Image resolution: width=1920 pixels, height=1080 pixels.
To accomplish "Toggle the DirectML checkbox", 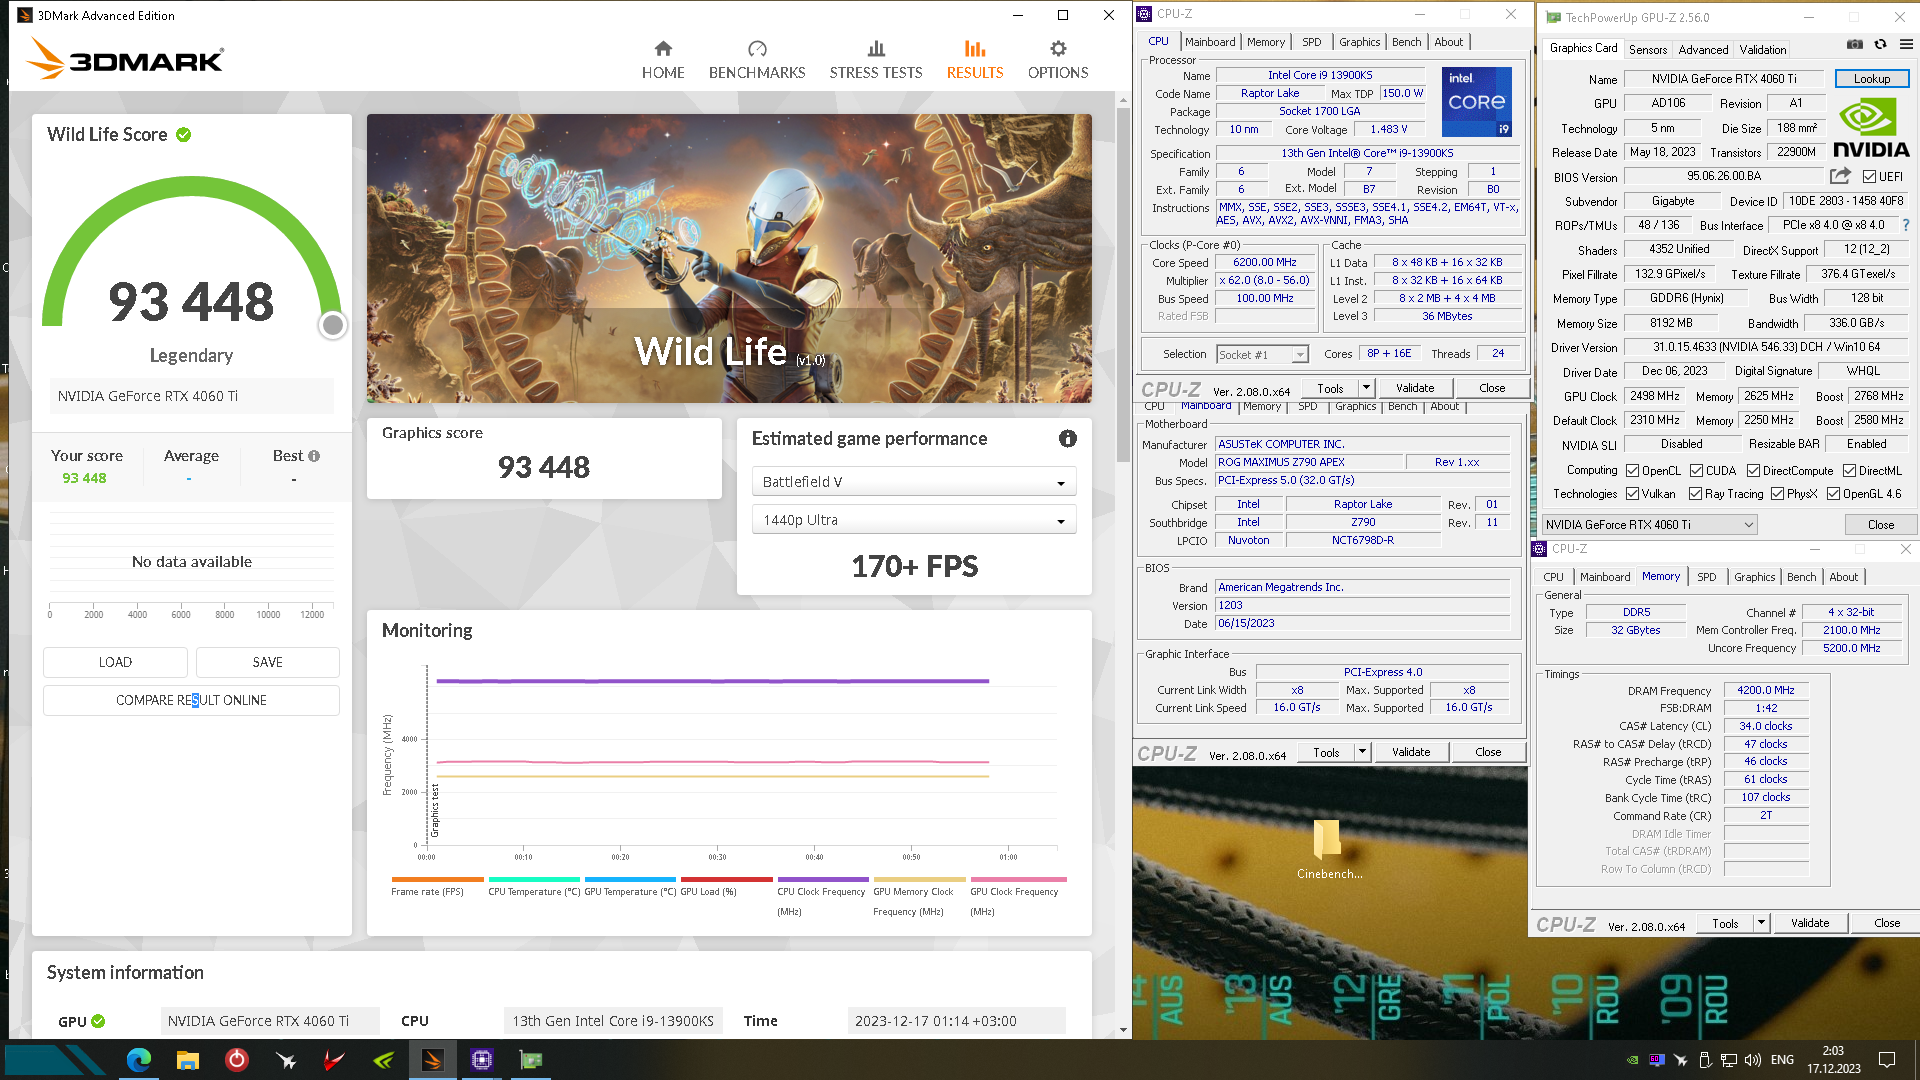I will [1849, 471].
